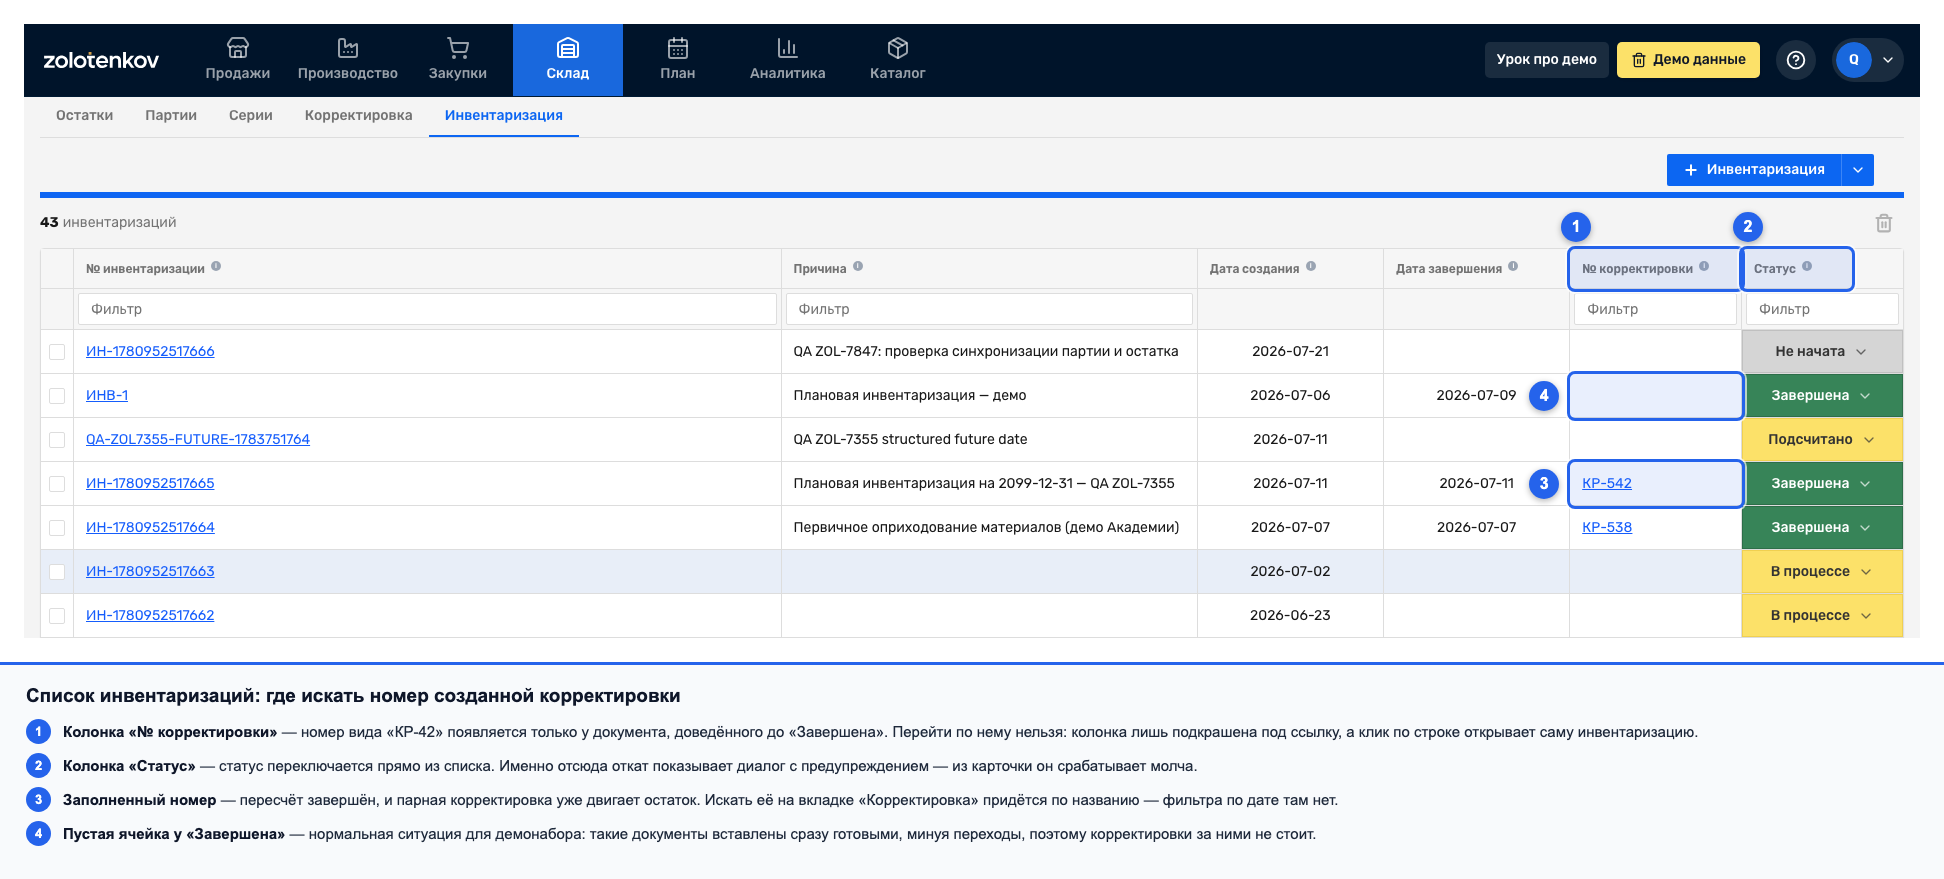Select the Инвентаризация tab
1944x879 pixels.
click(x=504, y=115)
